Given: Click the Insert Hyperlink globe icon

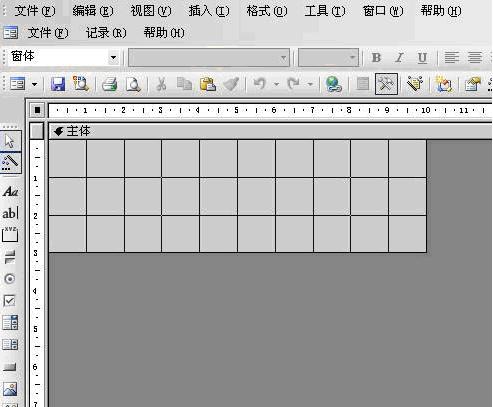Looking at the screenshot, I should tap(334, 84).
